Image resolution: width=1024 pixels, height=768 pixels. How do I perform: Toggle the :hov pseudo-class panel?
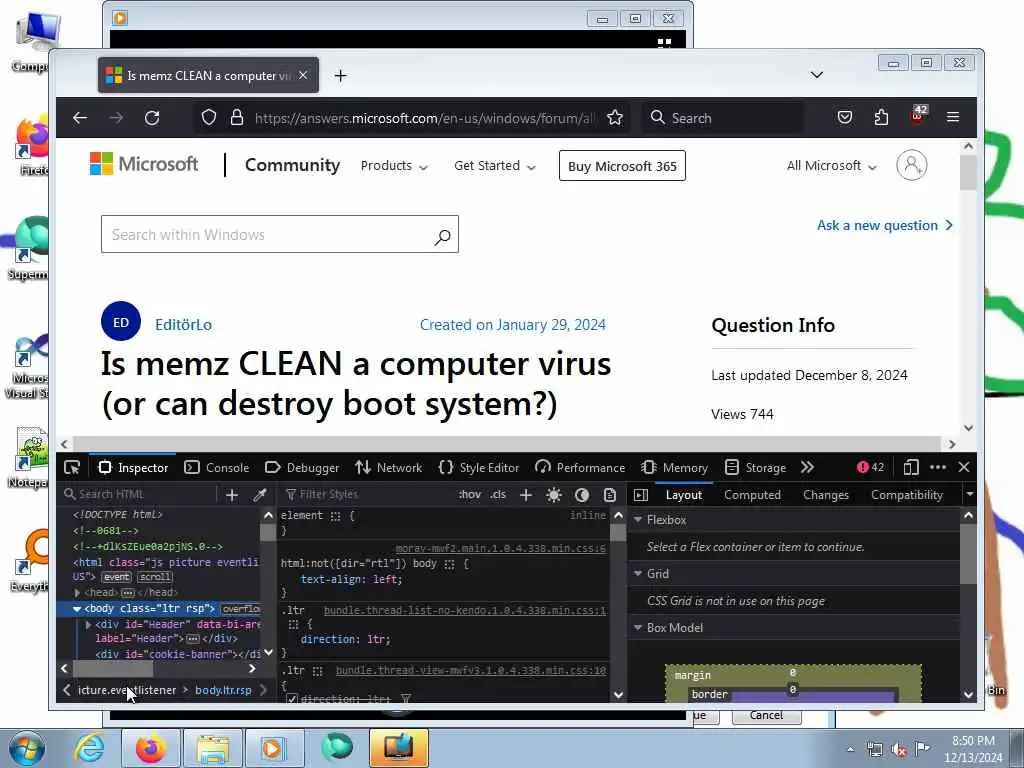470,494
